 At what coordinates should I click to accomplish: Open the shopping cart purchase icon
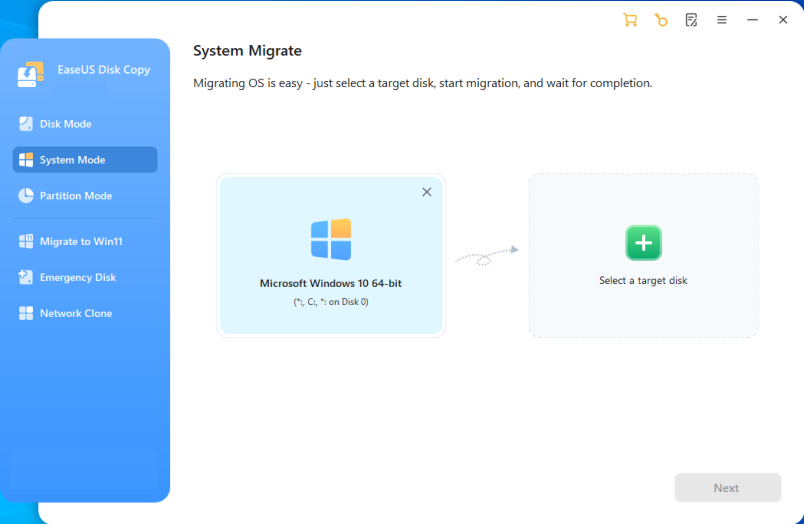pos(630,20)
